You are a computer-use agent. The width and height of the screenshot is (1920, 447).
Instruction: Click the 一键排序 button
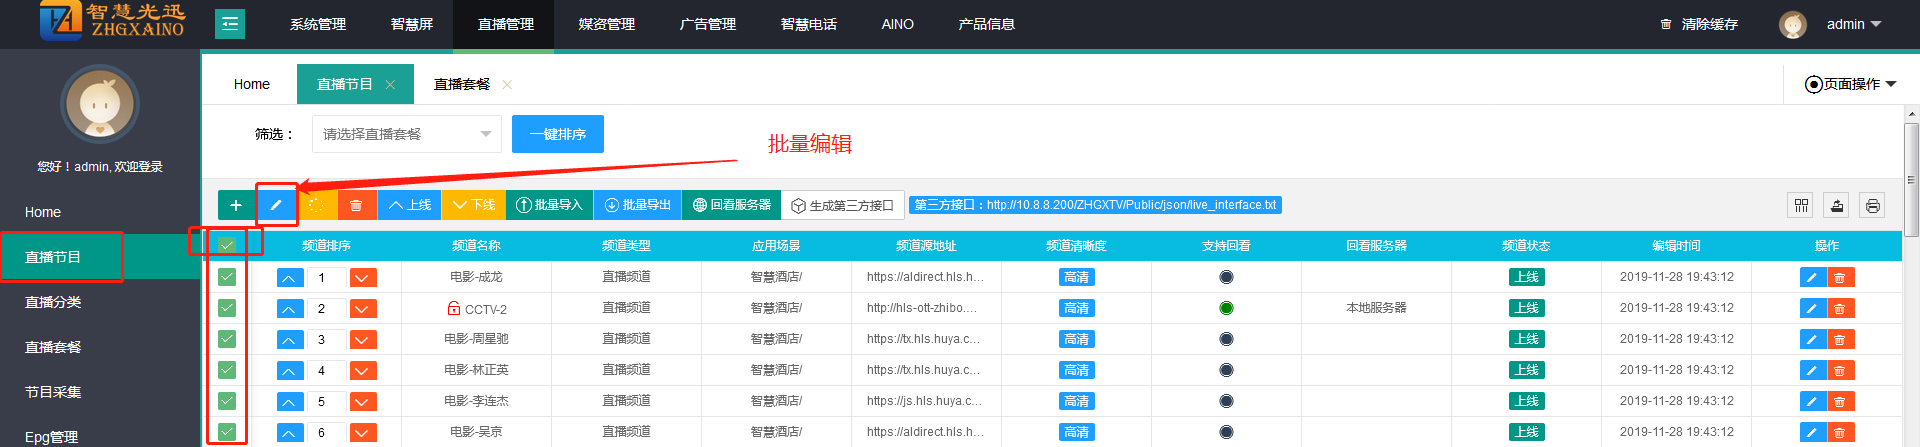click(x=557, y=134)
